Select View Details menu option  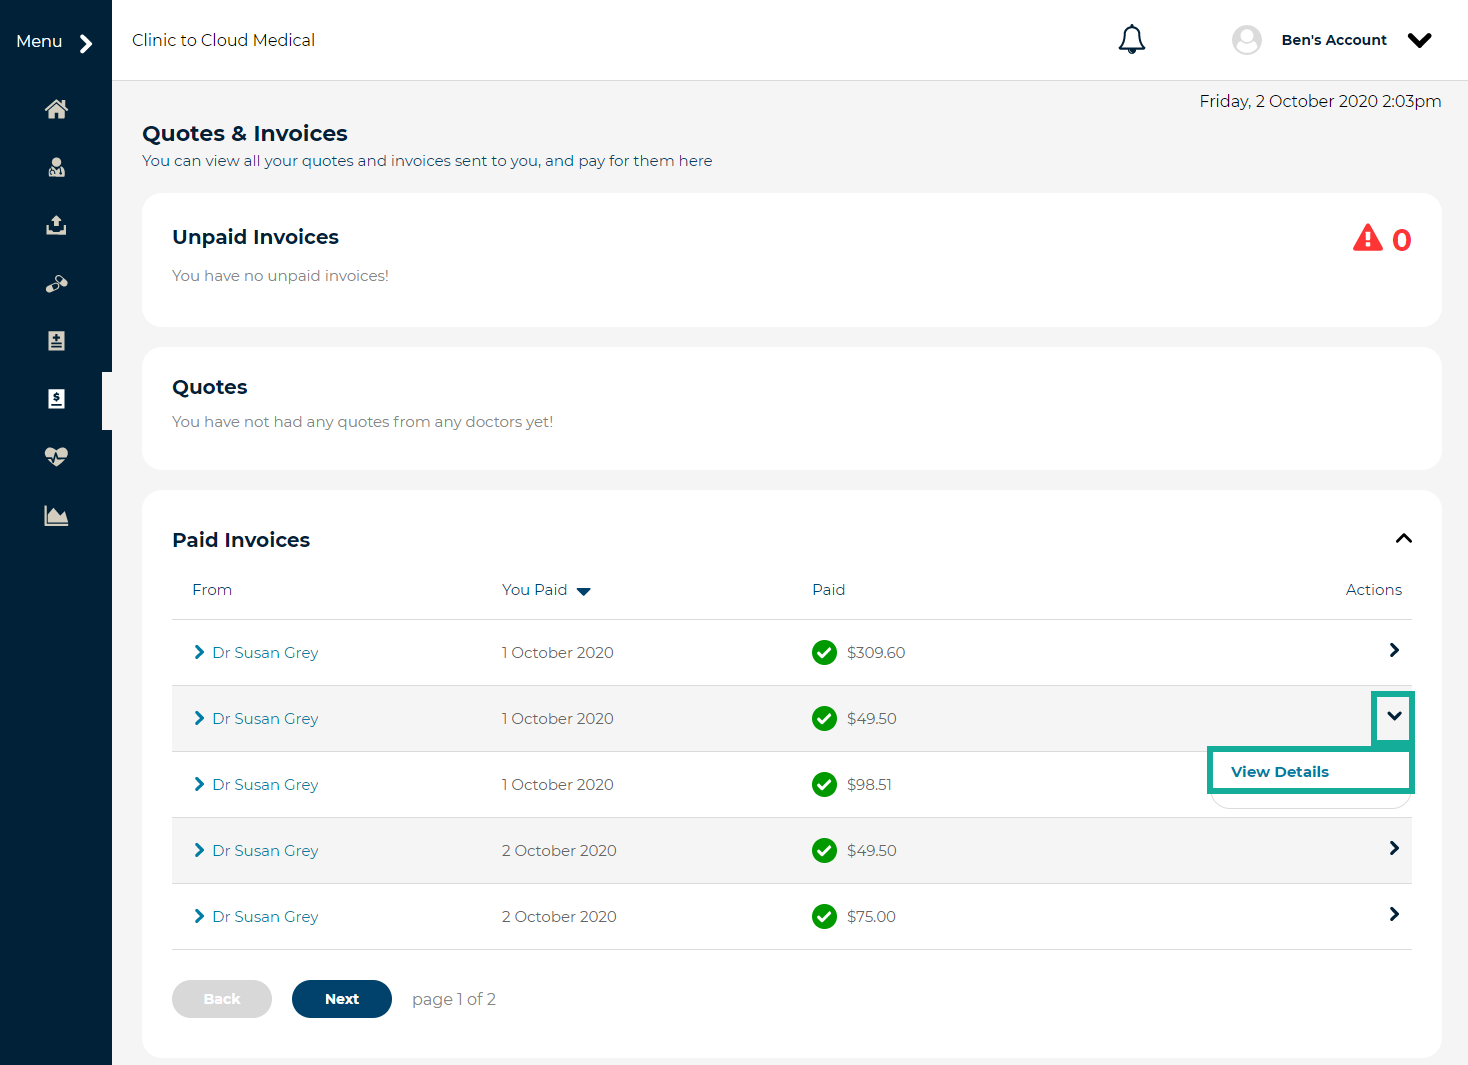(x=1280, y=772)
